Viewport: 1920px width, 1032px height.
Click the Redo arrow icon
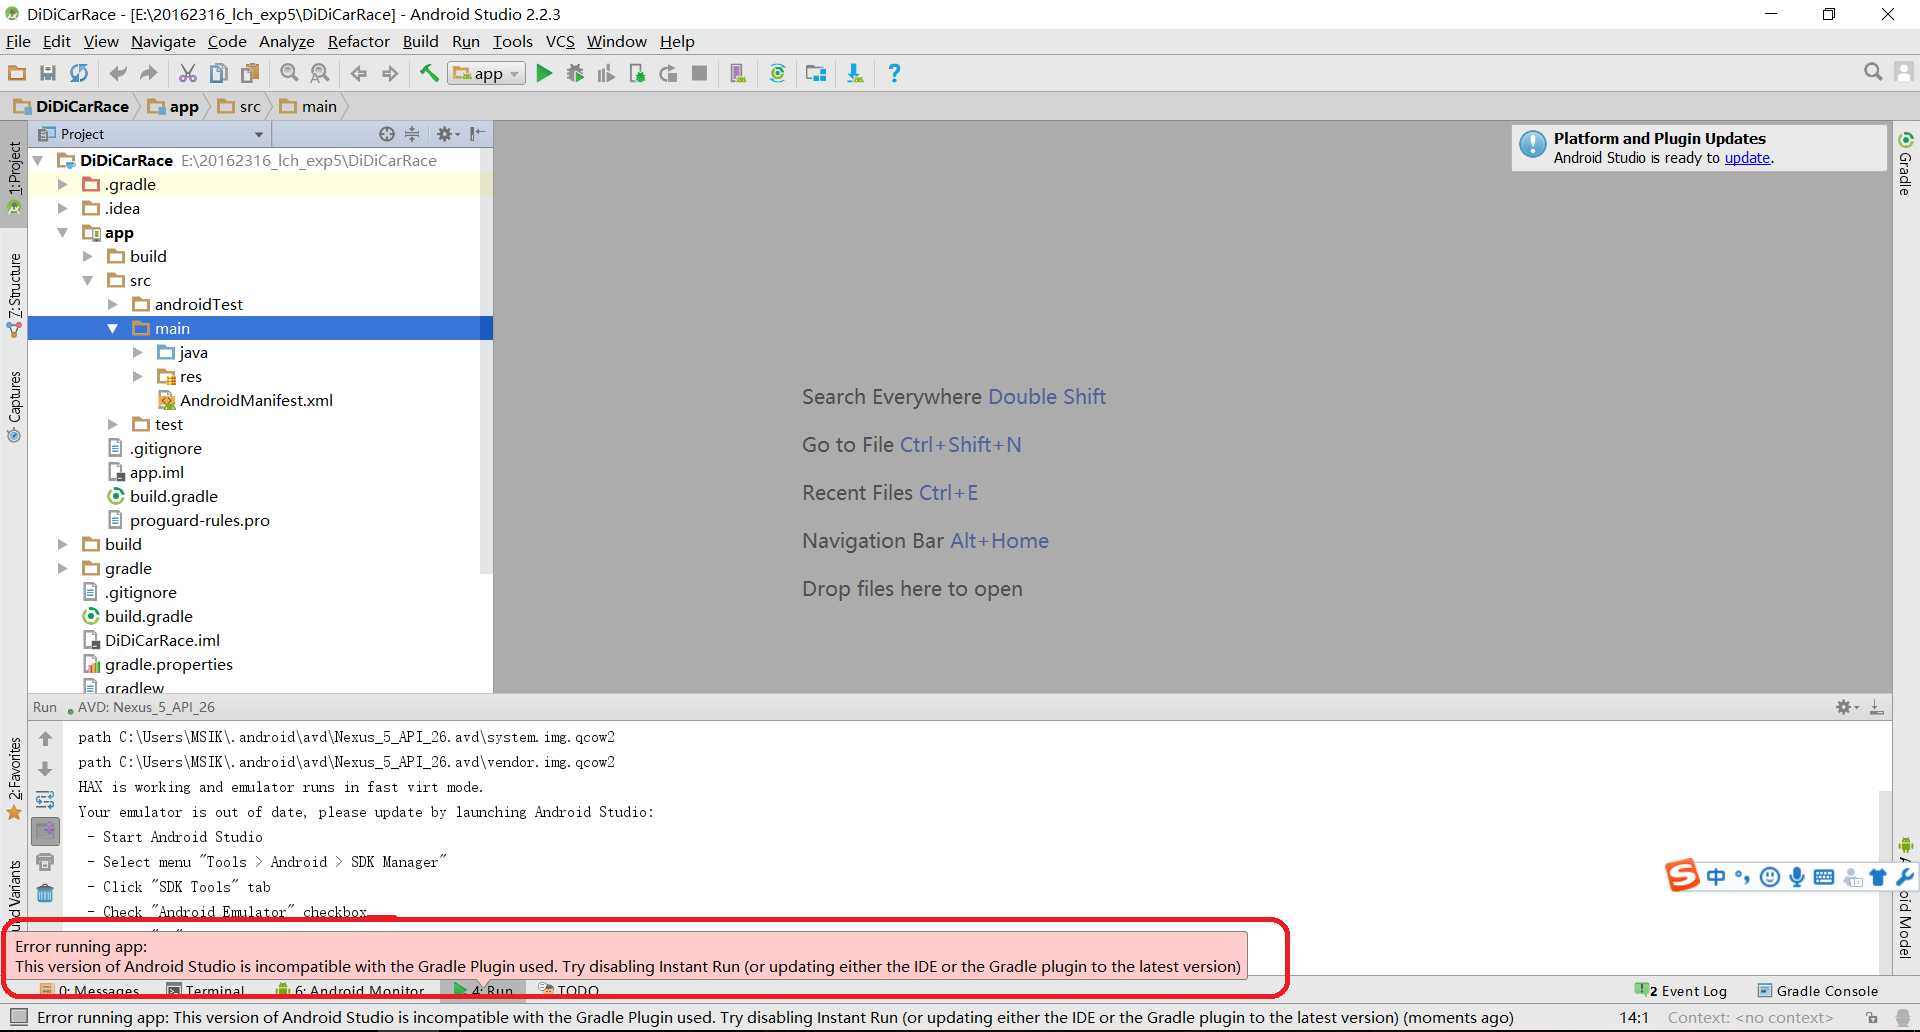149,73
